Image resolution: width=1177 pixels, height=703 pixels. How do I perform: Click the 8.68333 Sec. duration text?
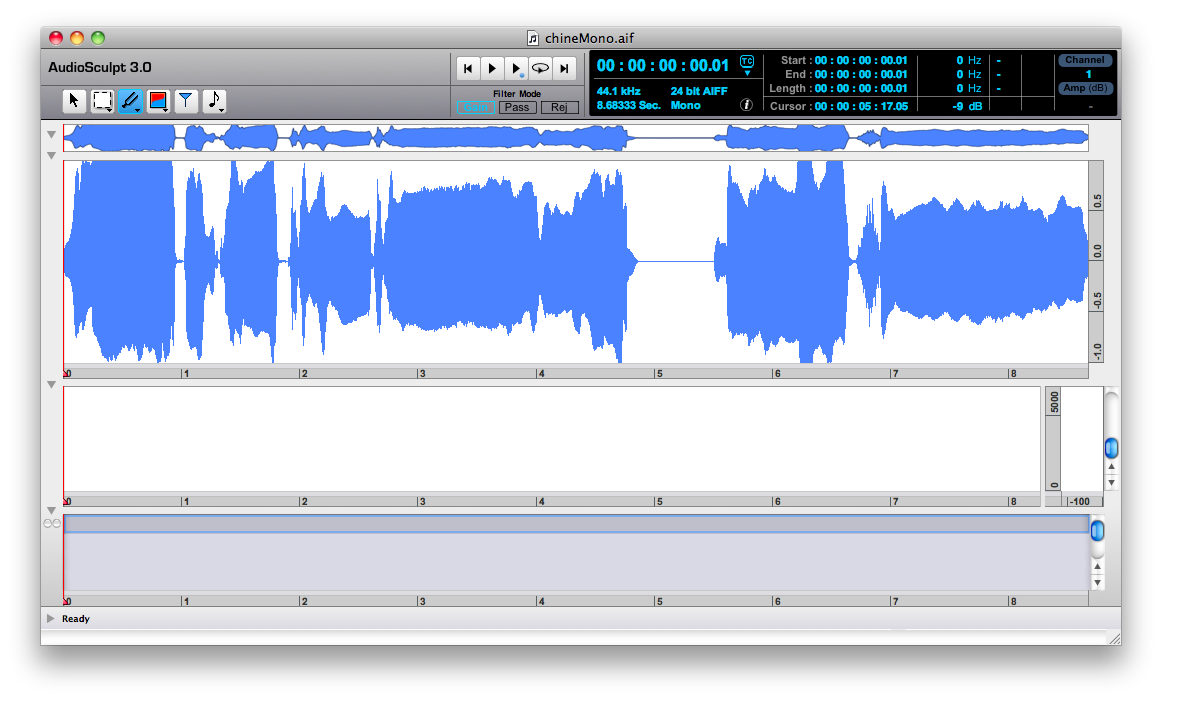coord(628,105)
